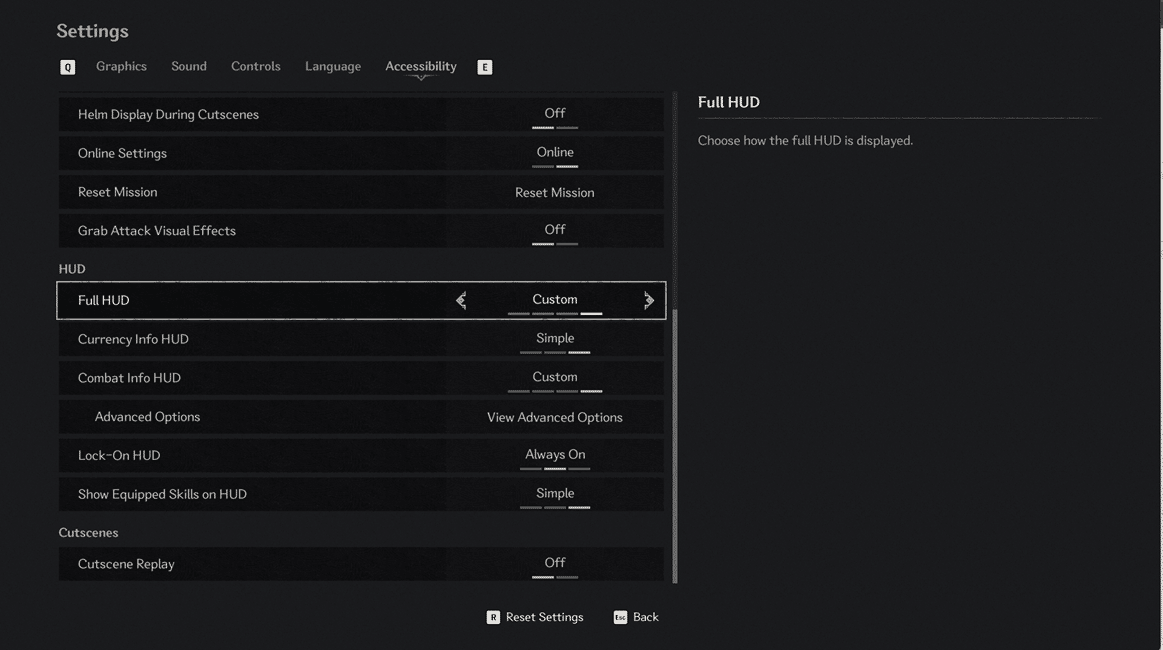Toggle the Online Settings value
1163x650 pixels.
pos(555,152)
